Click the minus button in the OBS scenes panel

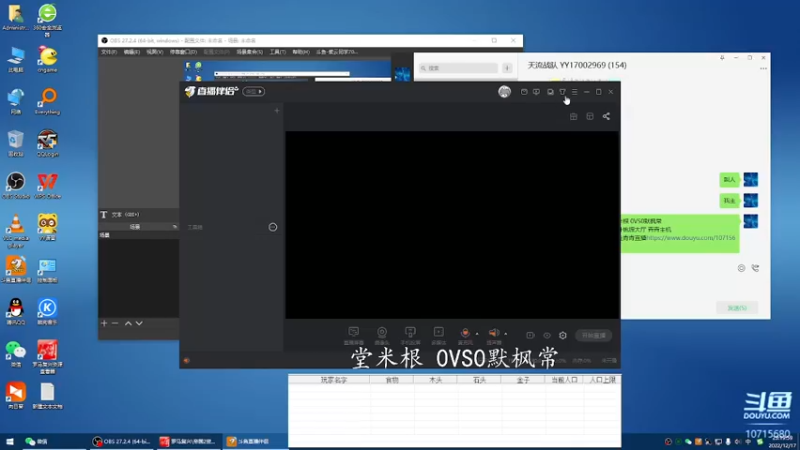[115, 323]
